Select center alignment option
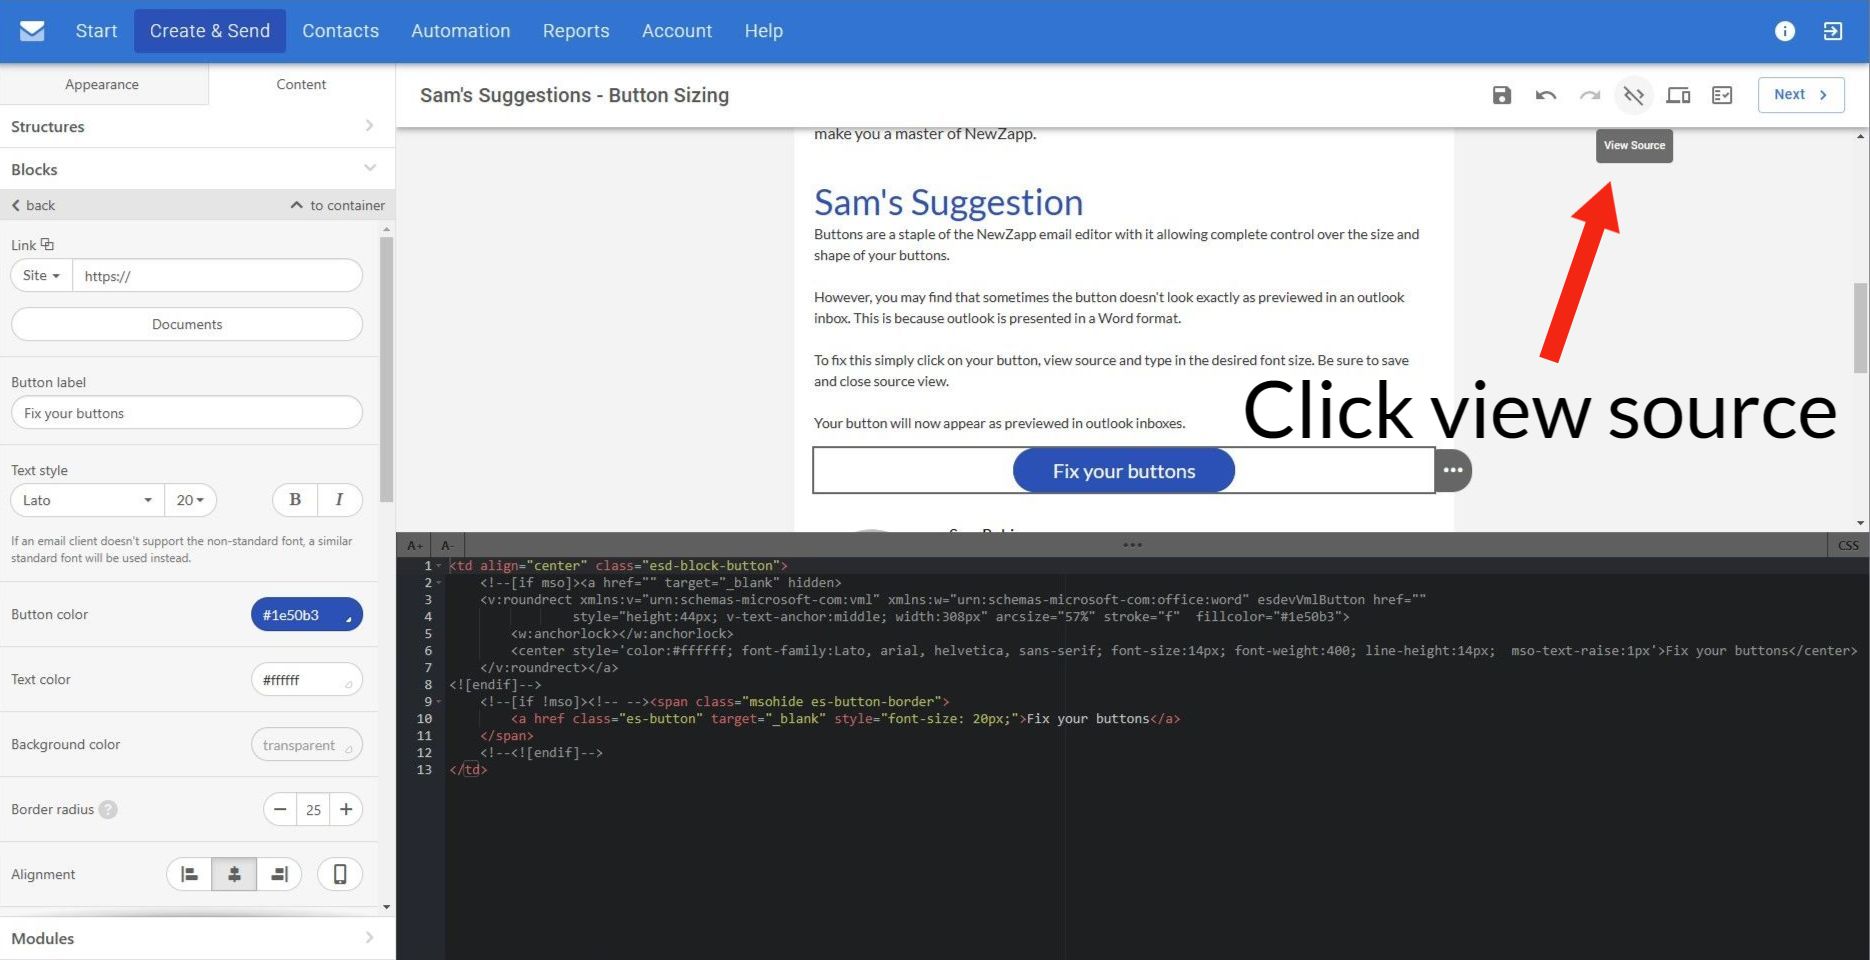This screenshot has width=1870, height=960. tap(234, 874)
